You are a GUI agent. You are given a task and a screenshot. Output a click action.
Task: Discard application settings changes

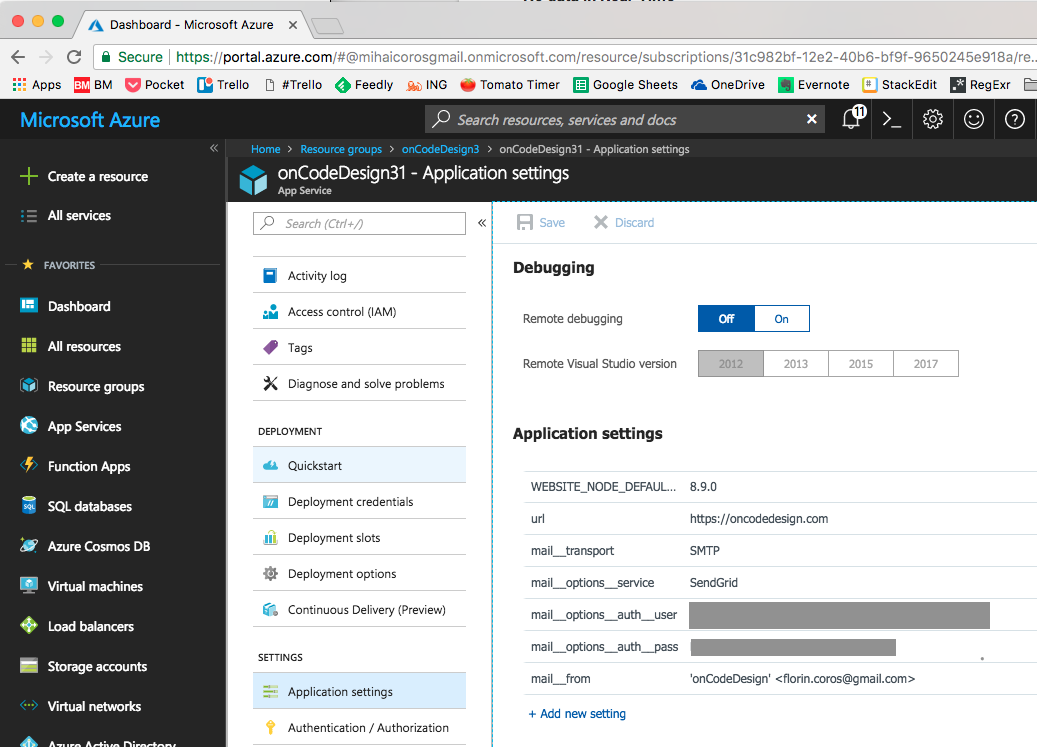point(624,223)
